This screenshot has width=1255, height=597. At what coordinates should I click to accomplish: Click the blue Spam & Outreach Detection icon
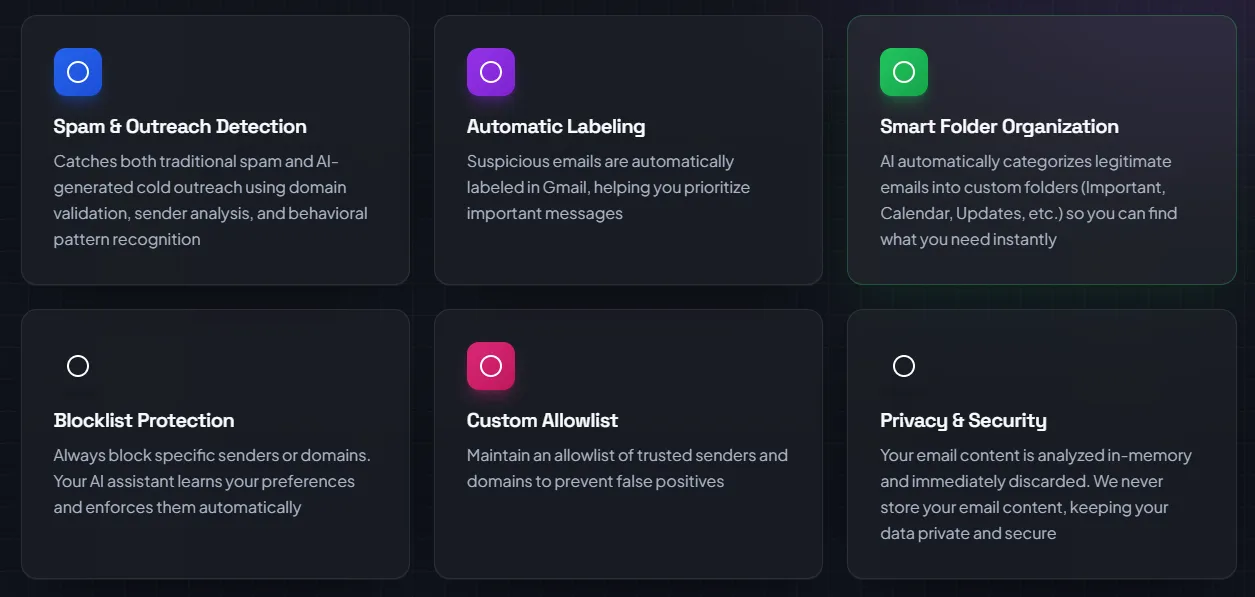[78, 72]
